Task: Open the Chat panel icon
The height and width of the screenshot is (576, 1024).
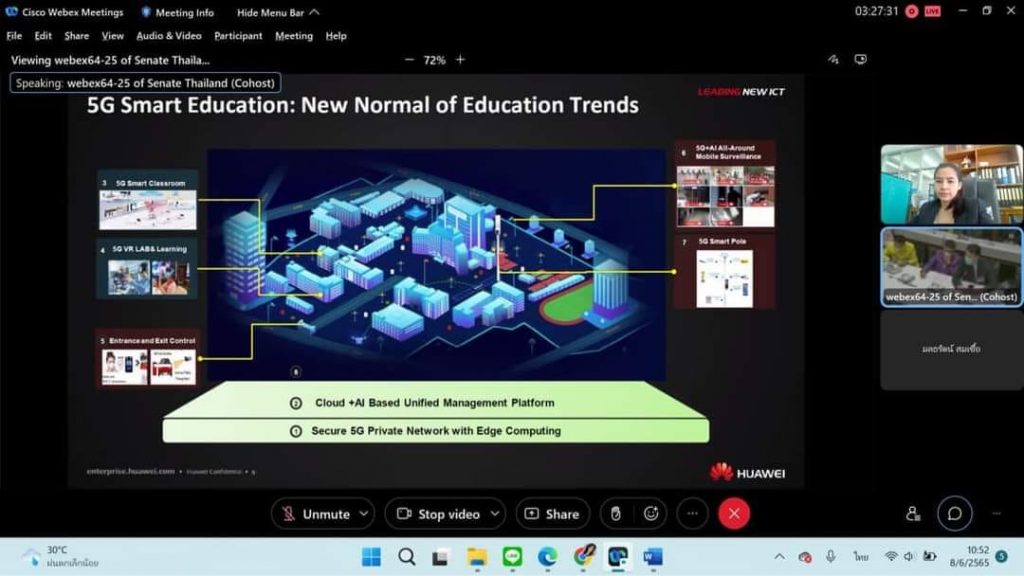Action: tap(954, 514)
